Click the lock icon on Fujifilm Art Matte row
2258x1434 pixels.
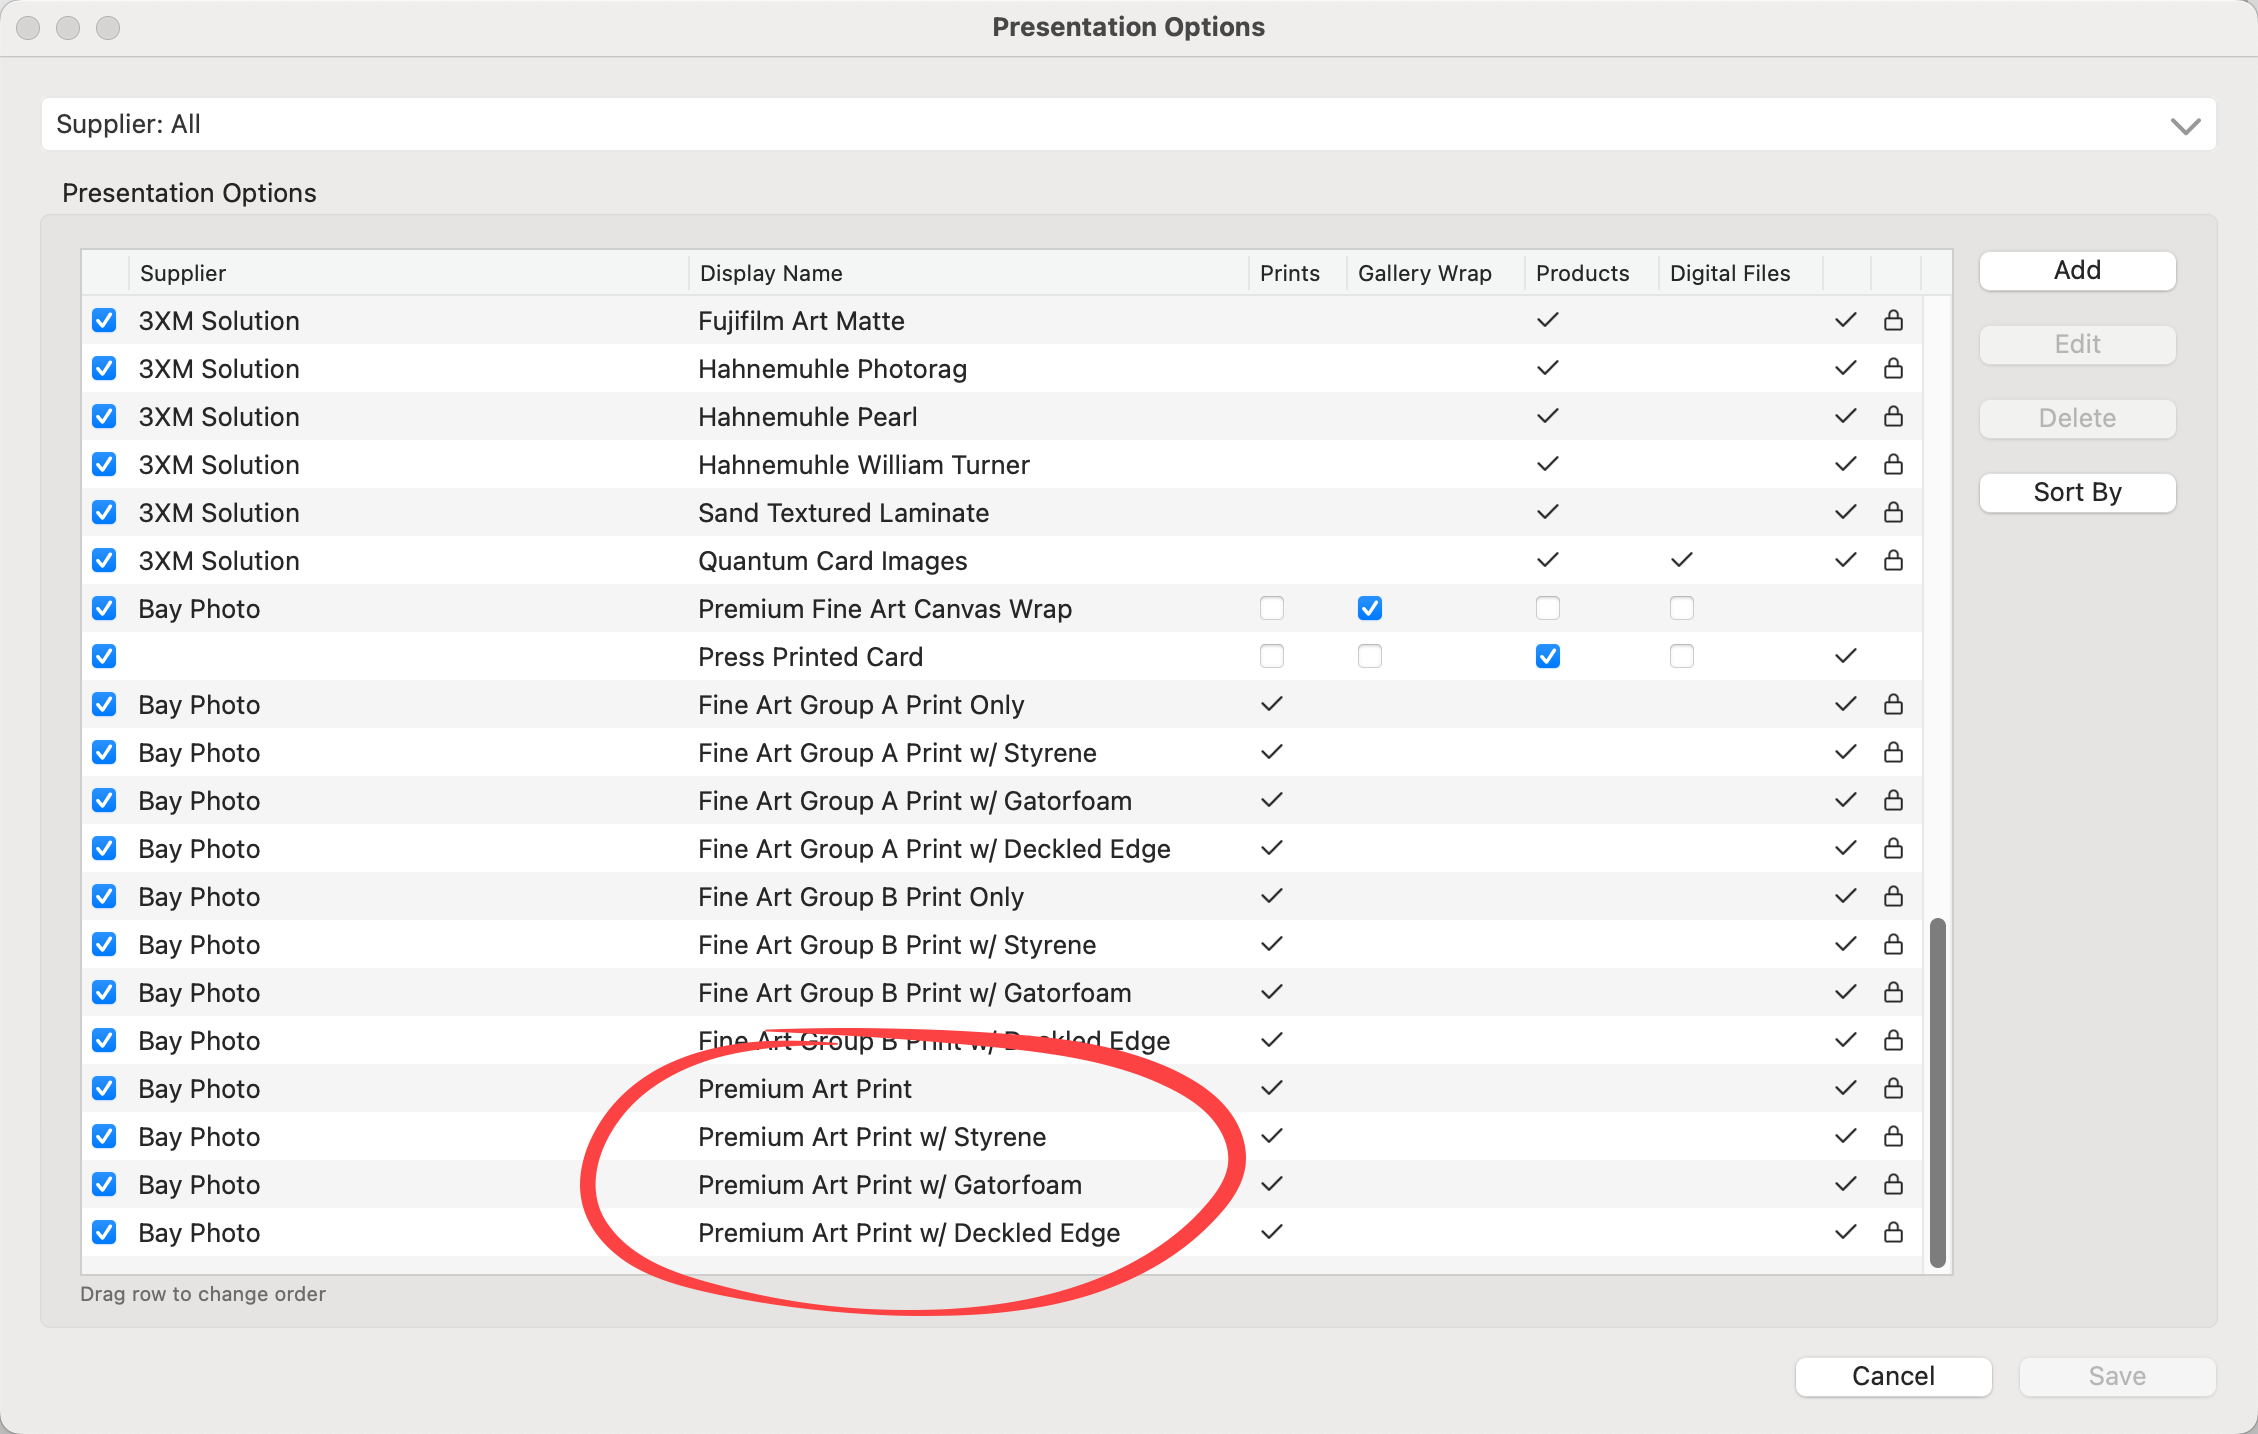tap(1893, 320)
